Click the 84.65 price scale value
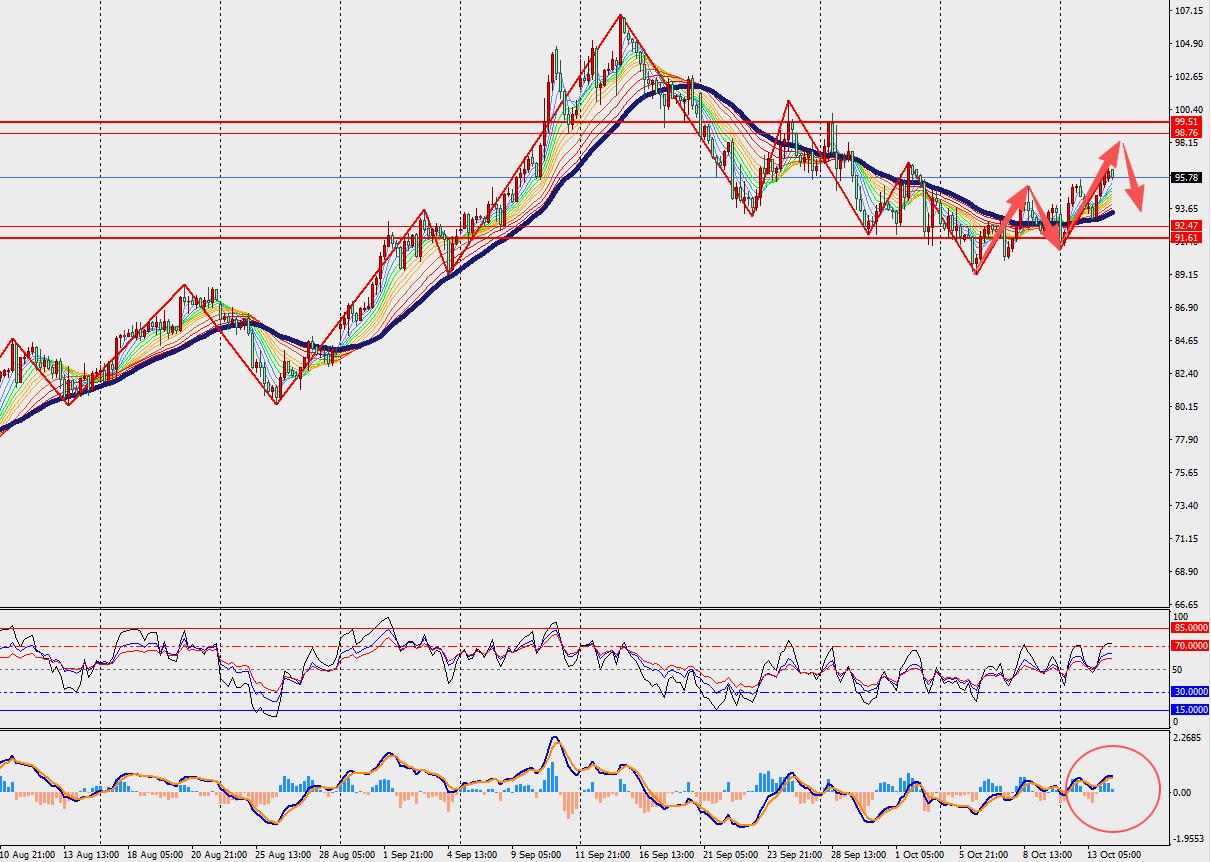The height and width of the screenshot is (862, 1211). 1187,341
